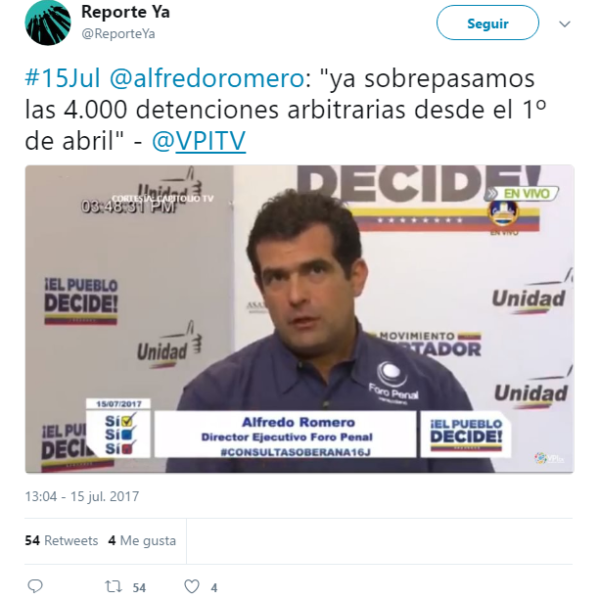Click the reply speech bubble icon
The width and height of the screenshot is (600, 600).
pos(36,586)
